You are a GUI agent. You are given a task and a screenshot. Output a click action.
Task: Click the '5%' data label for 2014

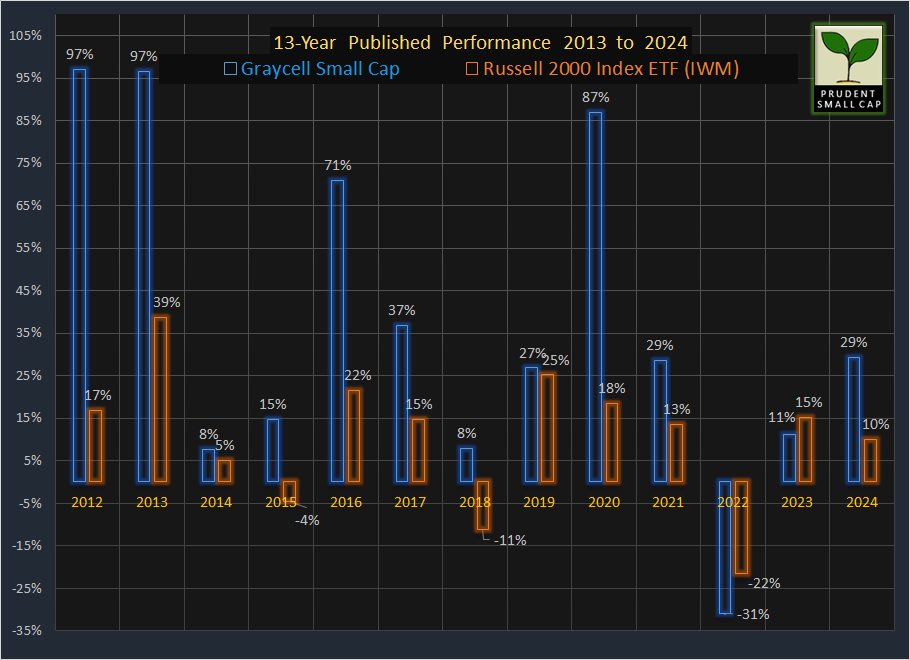(x=225, y=445)
